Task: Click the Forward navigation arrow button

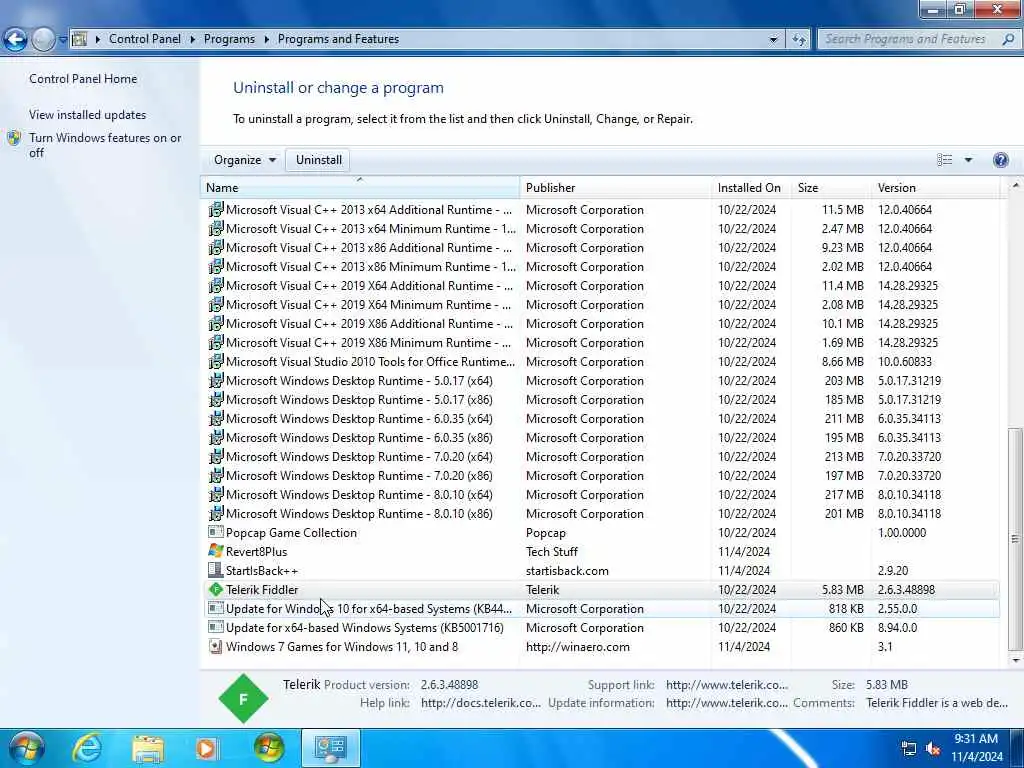Action: [43, 39]
